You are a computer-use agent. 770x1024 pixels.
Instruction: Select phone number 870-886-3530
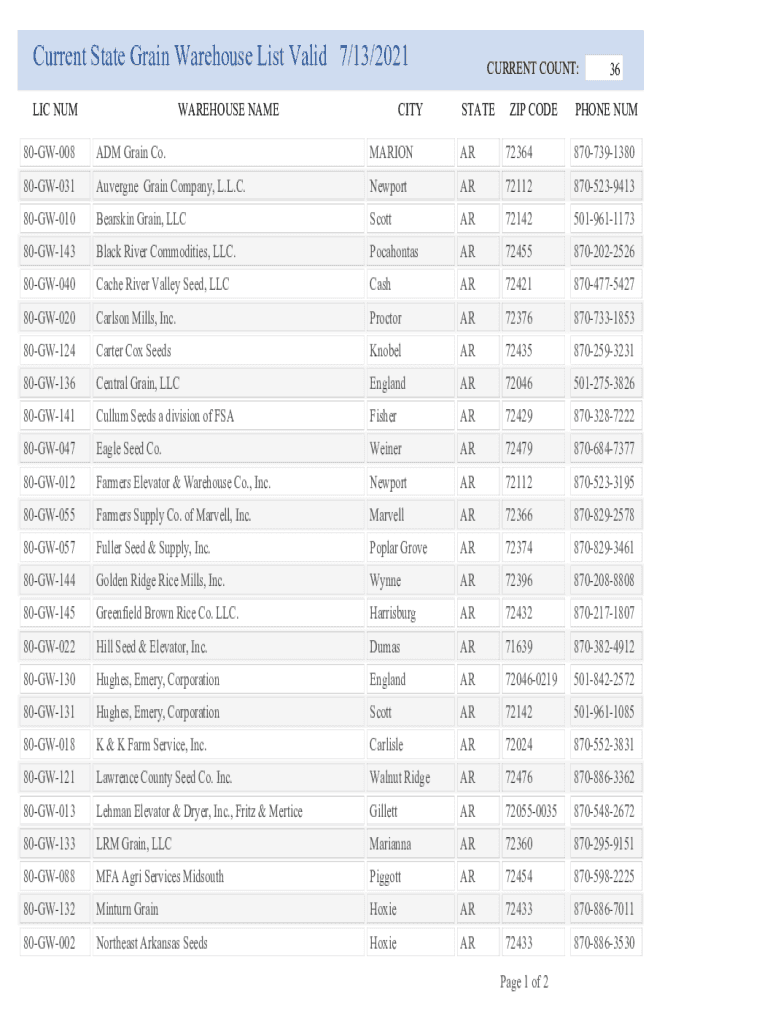tap(604, 943)
